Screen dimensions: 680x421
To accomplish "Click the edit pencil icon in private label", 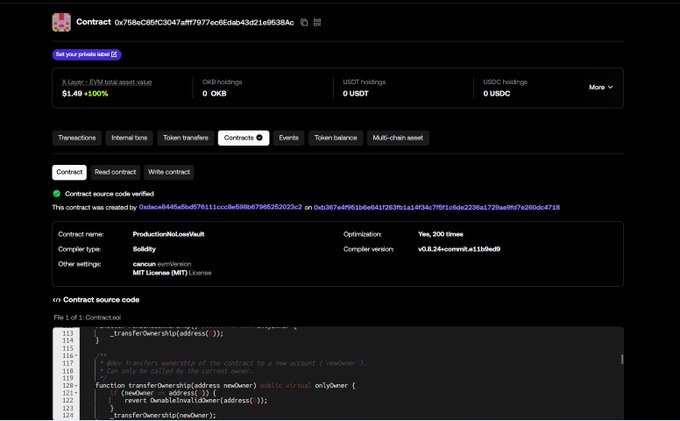I will pyautogui.click(x=114, y=54).
